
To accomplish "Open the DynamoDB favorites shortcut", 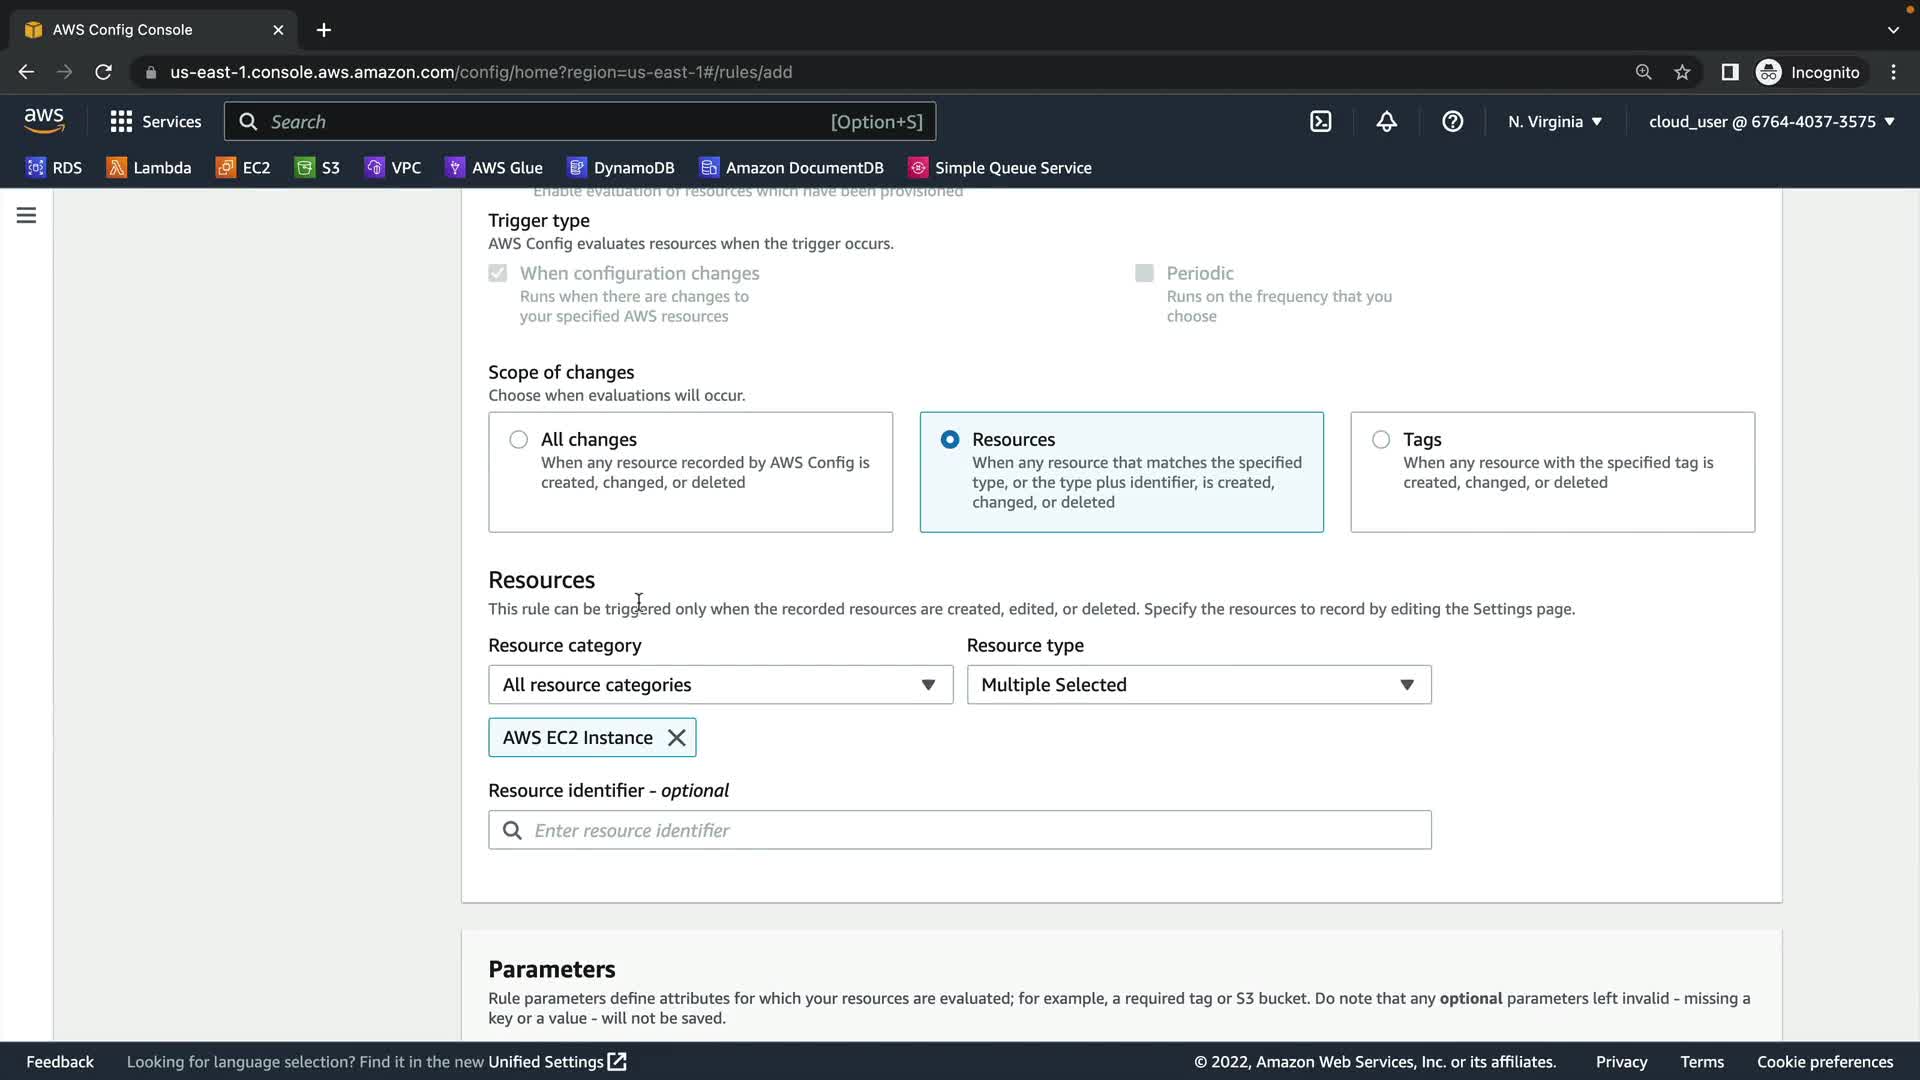I will point(620,168).
